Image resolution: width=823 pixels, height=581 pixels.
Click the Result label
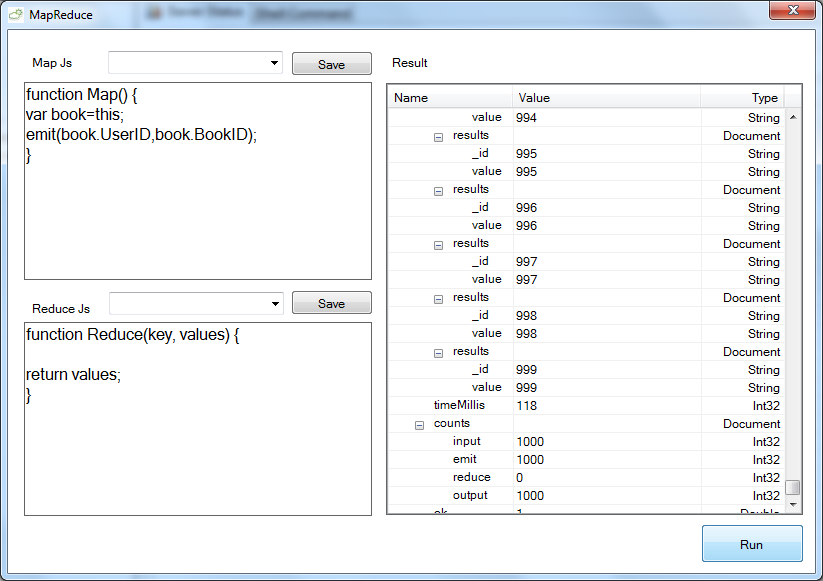pos(409,63)
